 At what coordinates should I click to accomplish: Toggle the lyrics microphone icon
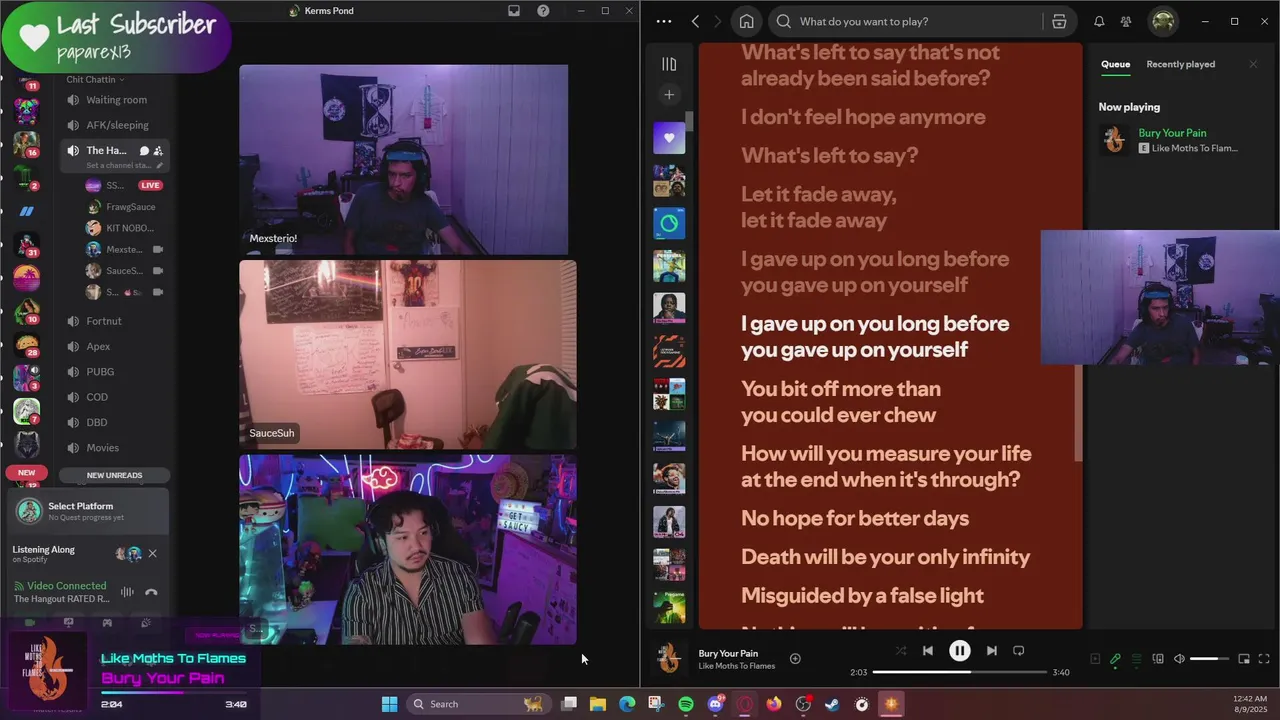(x=1115, y=659)
